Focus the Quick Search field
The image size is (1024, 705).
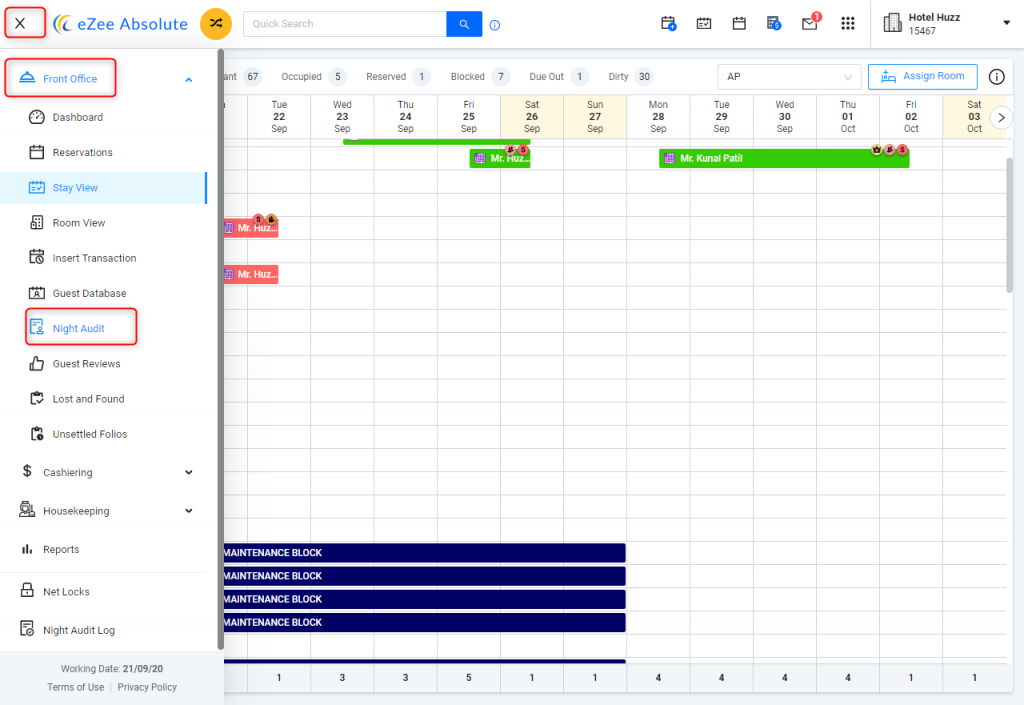(x=345, y=24)
